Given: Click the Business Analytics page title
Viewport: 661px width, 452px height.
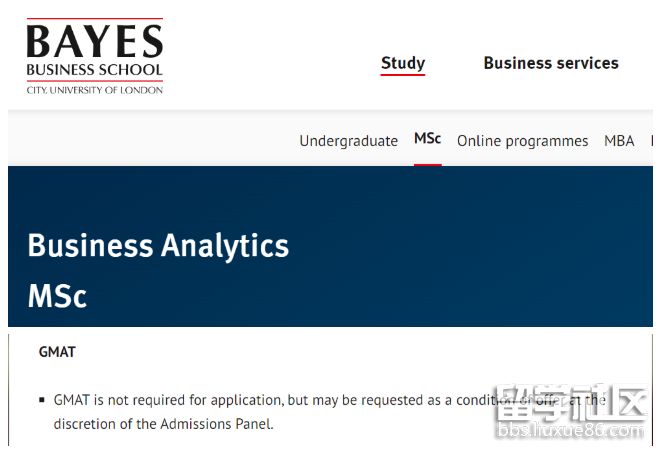Looking at the screenshot, I should tap(158, 245).
